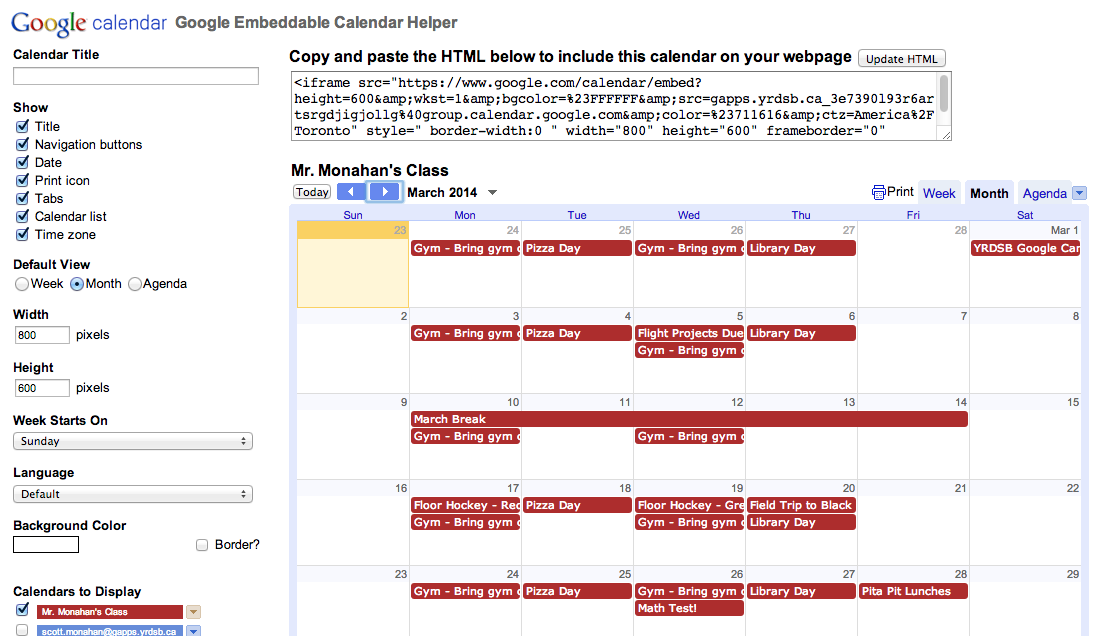1118x636 pixels.
Task: Toggle the Date checkbox
Action: 22,162
